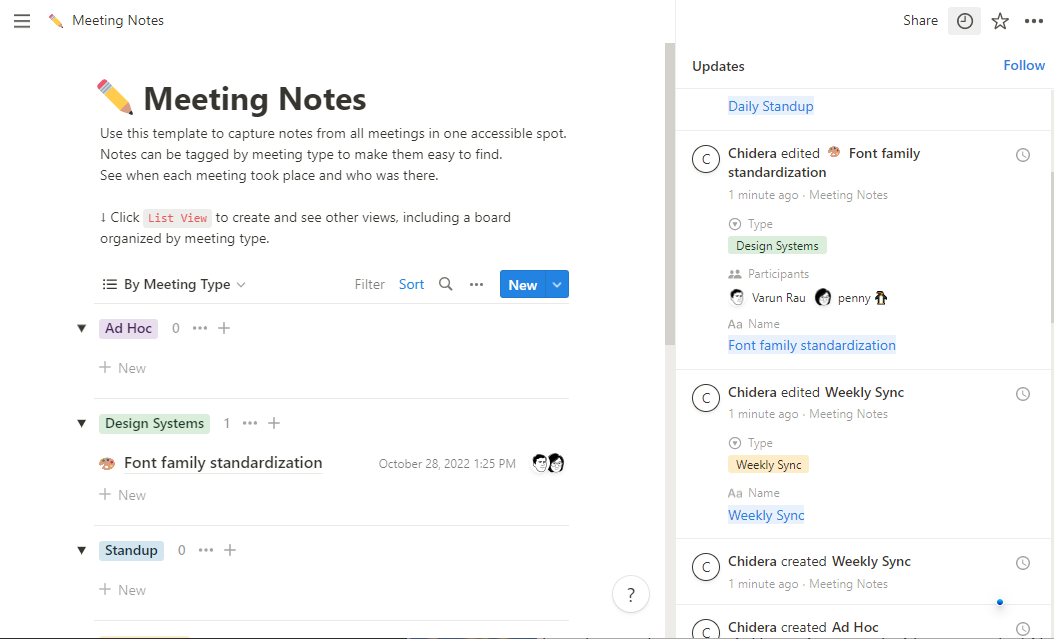The height and width of the screenshot is (639, 1054).
Task: Open Font family standardization page
Action: click(x=223, y=463)
